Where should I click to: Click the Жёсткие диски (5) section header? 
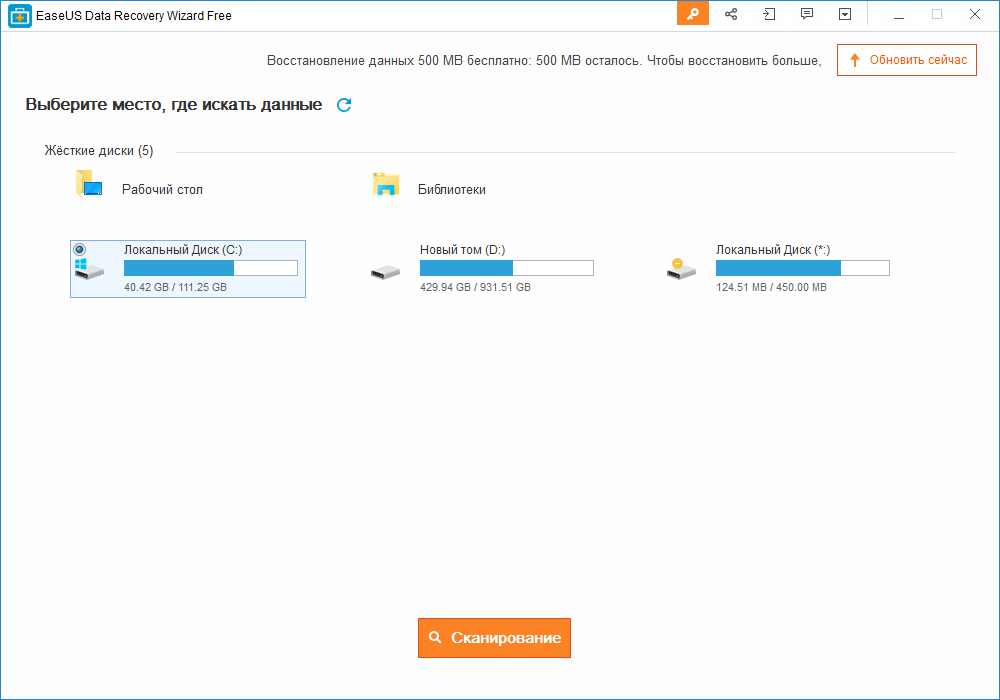(99, 151)
